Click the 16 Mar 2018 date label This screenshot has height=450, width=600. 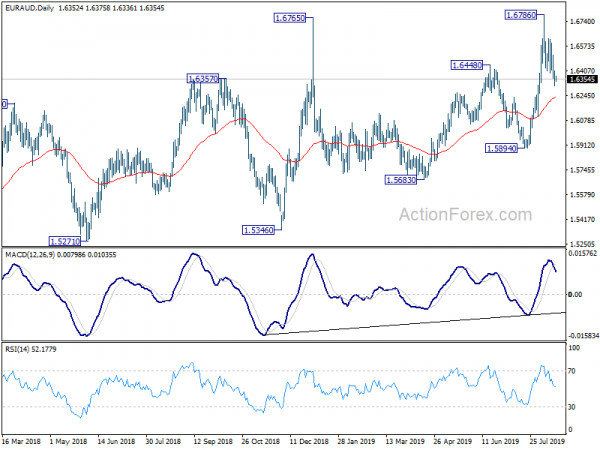tap(21, 441)
